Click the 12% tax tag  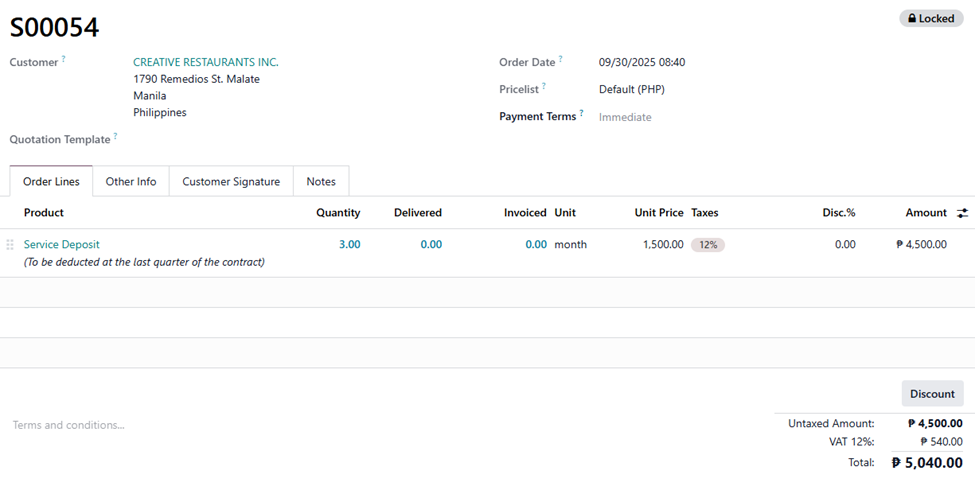coord(707,245)
